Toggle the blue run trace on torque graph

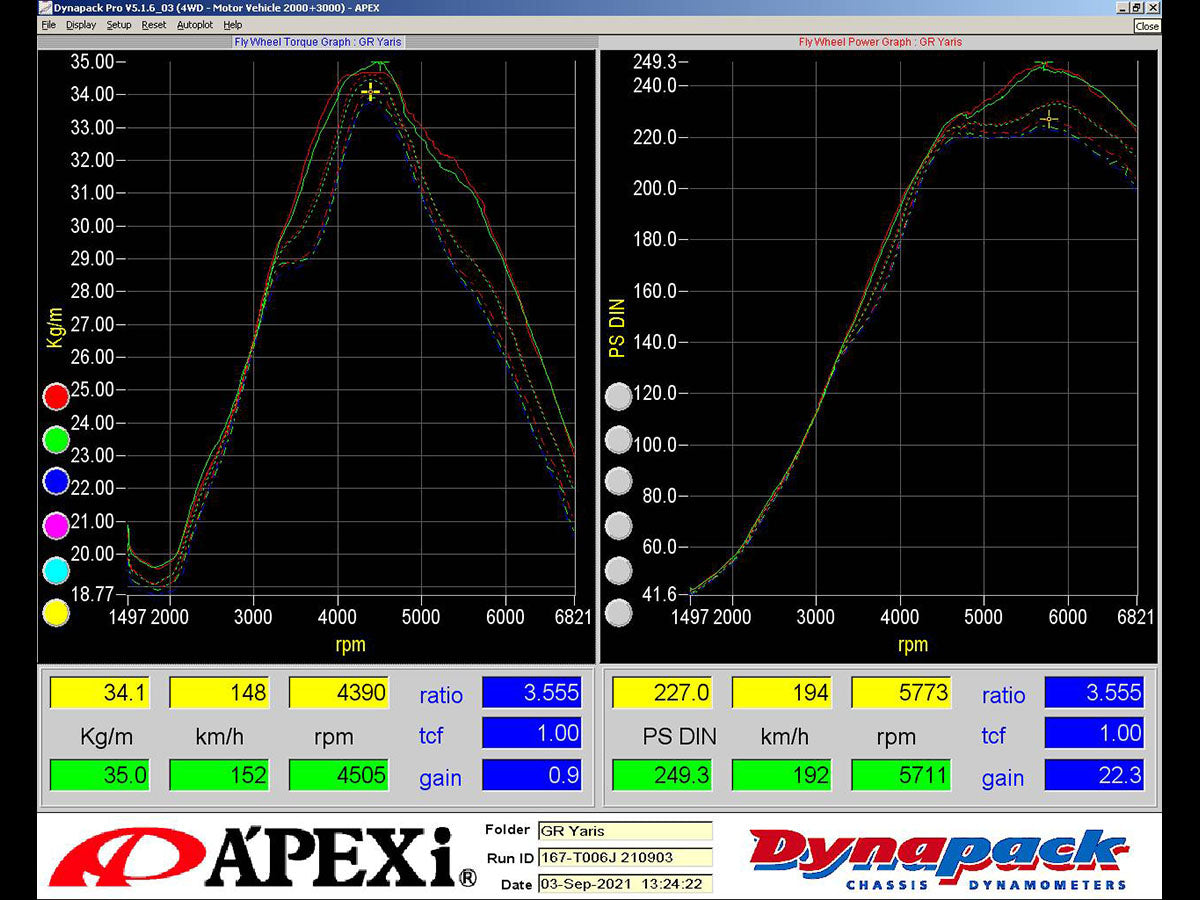pos(55,481)
